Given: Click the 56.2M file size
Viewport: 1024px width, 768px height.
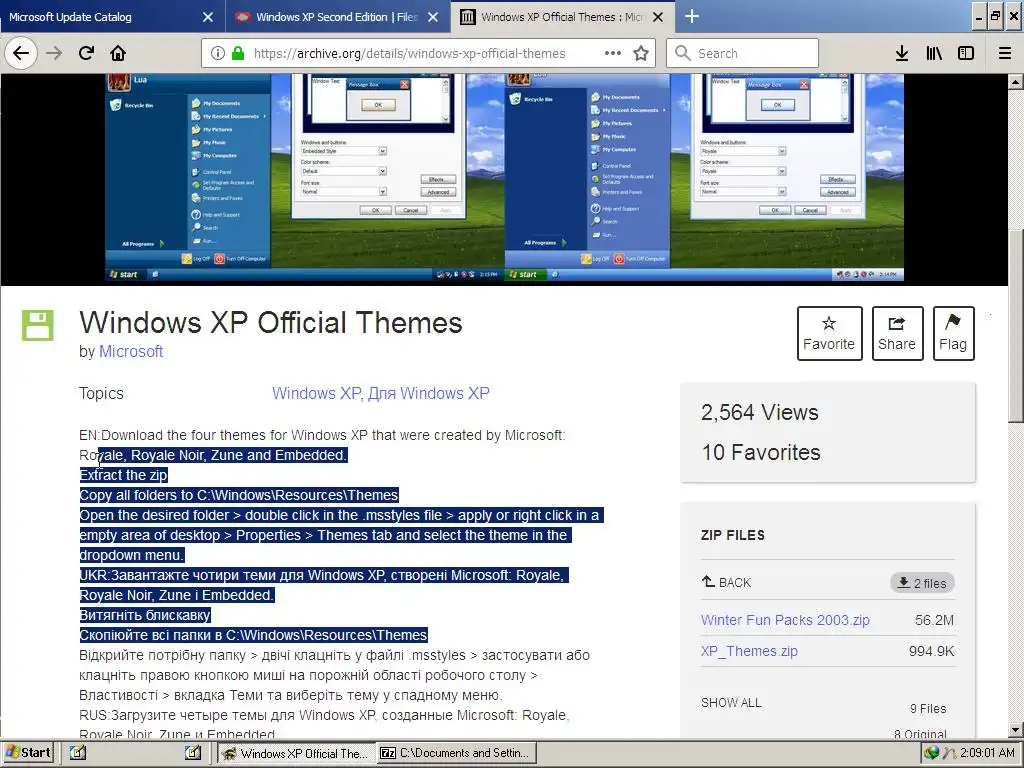Looking at the screenshot, I should click(935, 620).
